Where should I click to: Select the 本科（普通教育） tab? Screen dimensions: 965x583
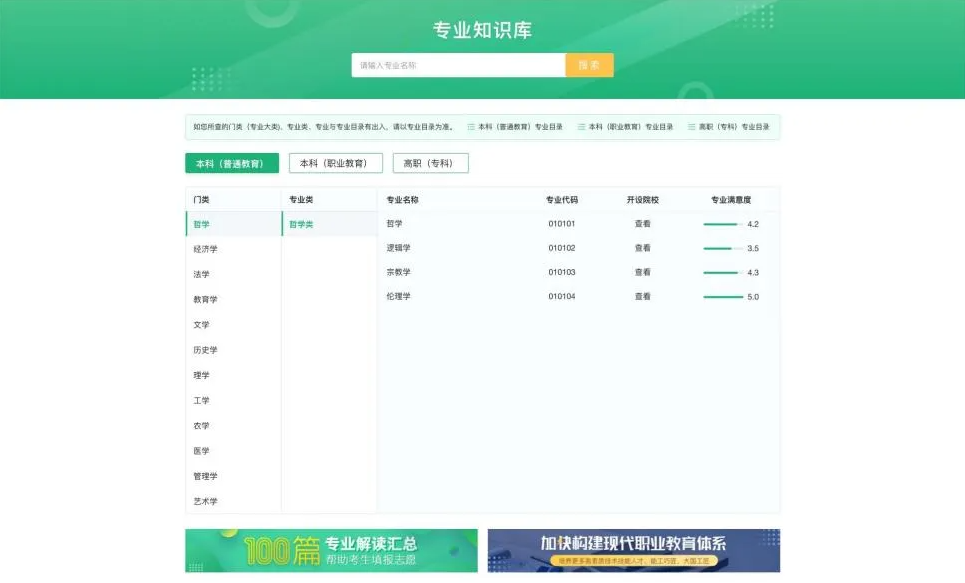coord(230,162)
